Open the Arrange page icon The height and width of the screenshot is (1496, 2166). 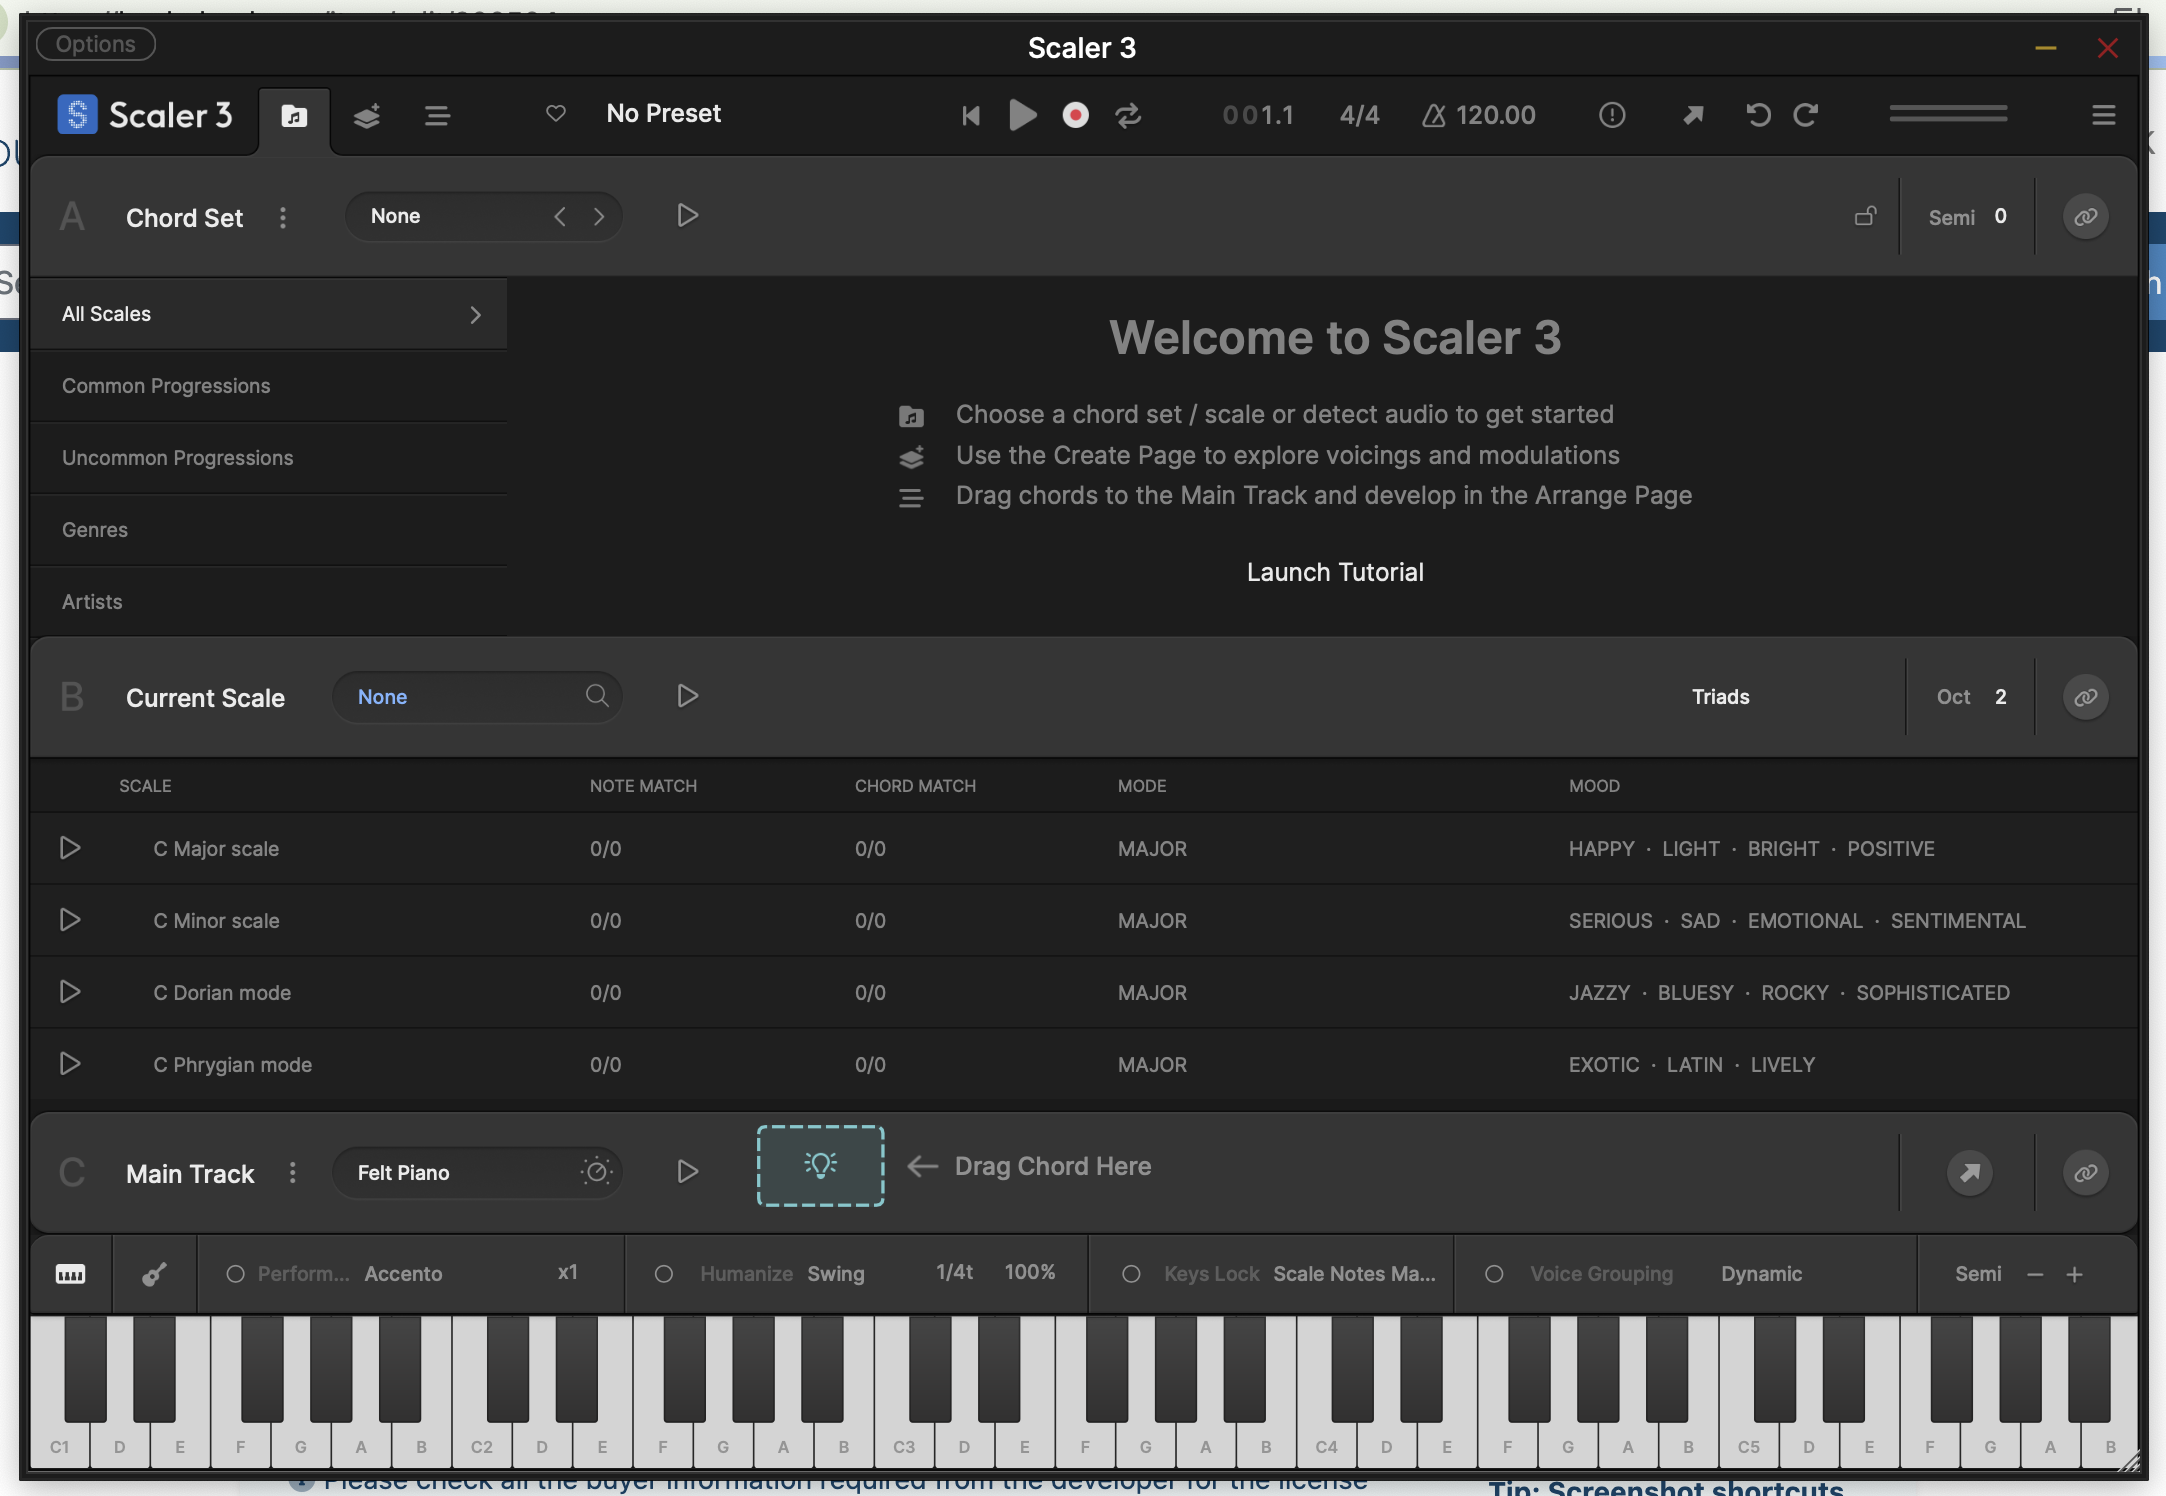click(x=437, y=115)
